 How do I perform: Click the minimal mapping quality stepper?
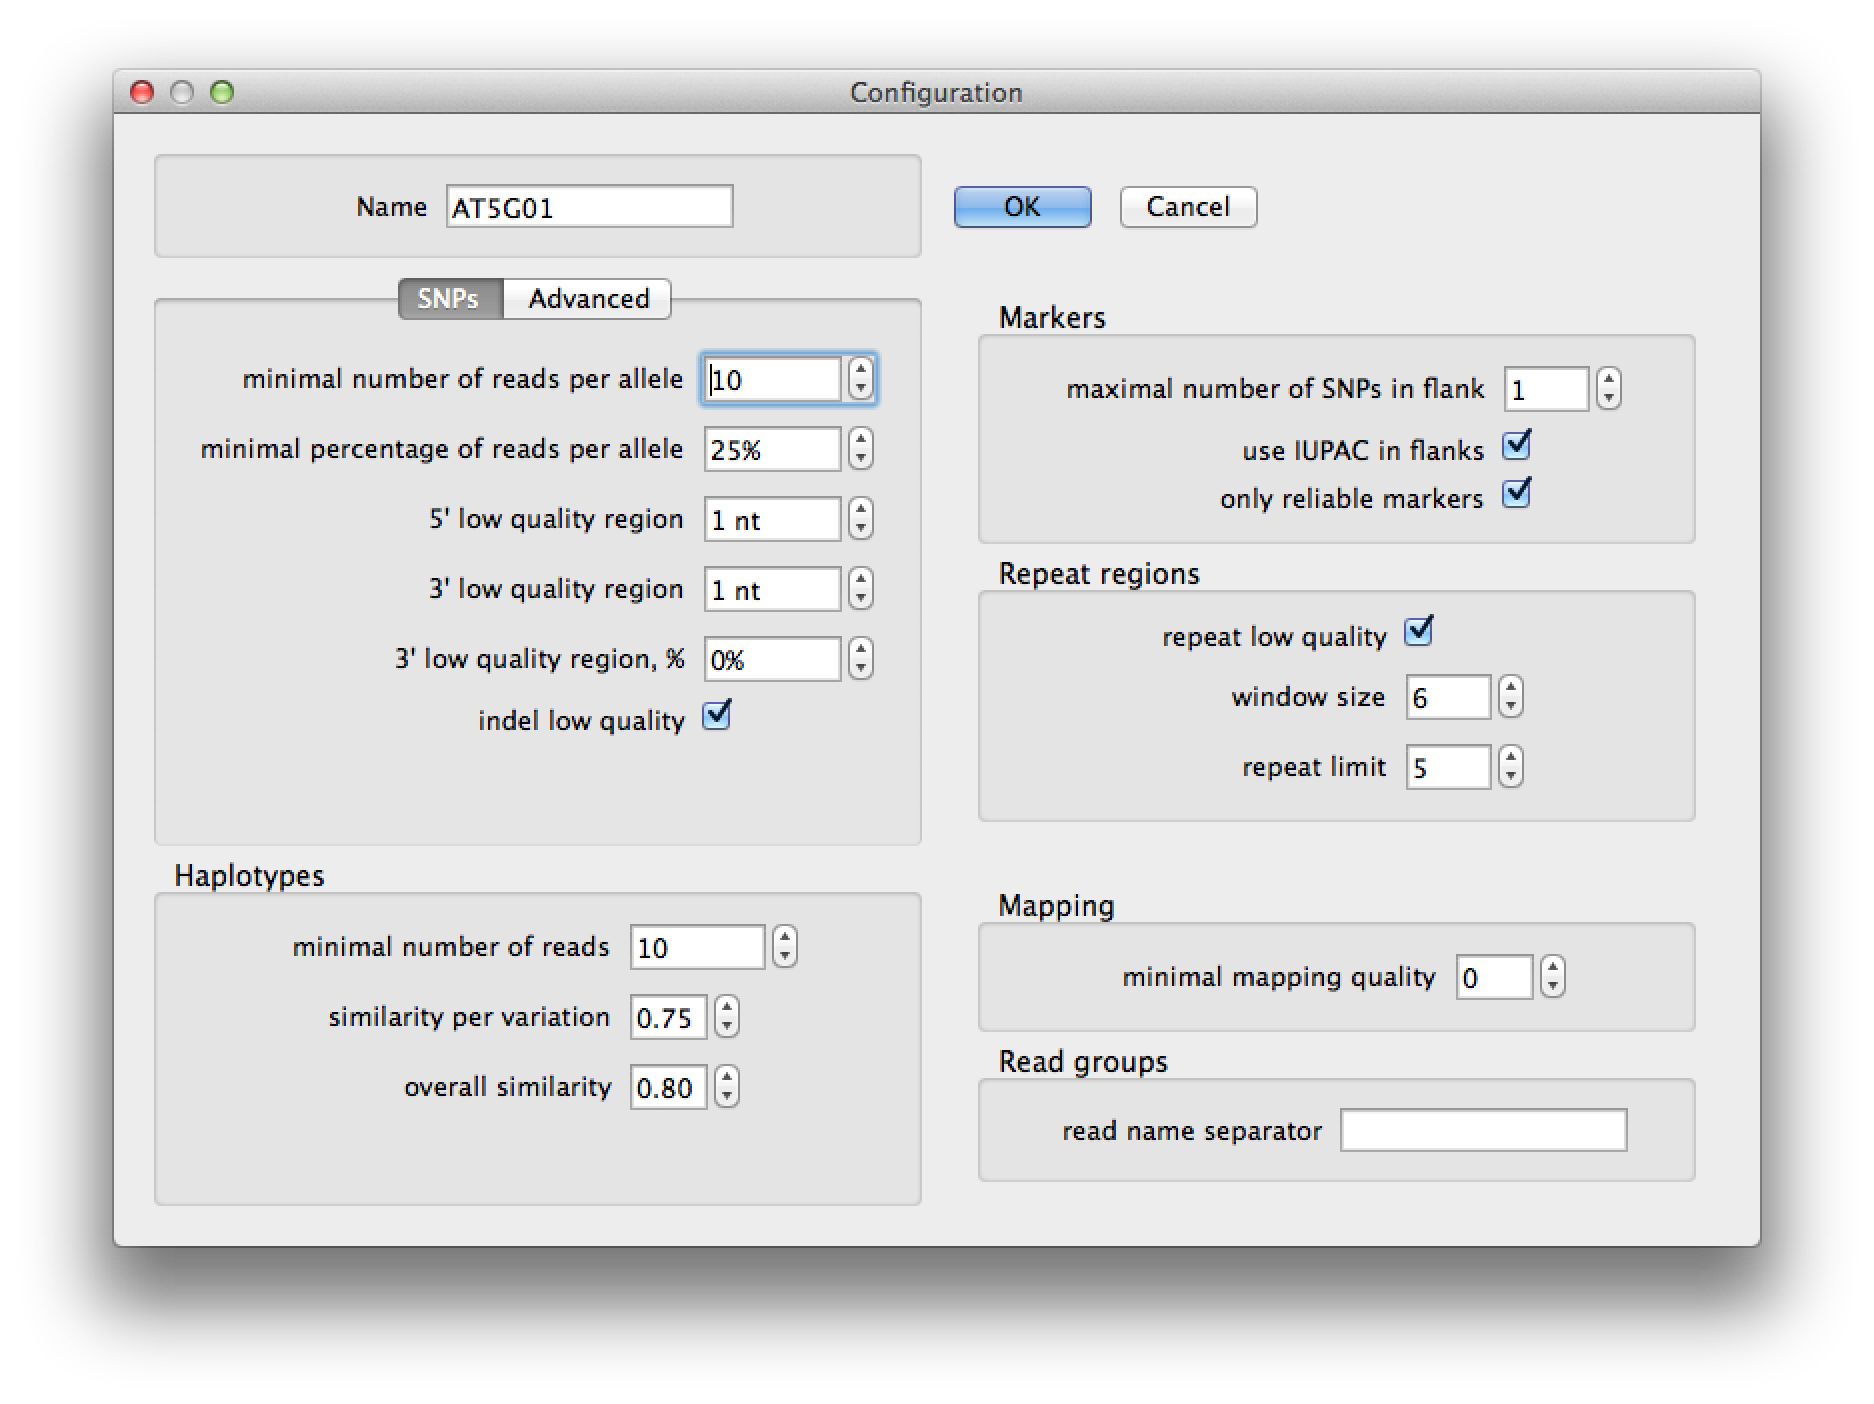pyautogui.click(x=1552, y=977)
